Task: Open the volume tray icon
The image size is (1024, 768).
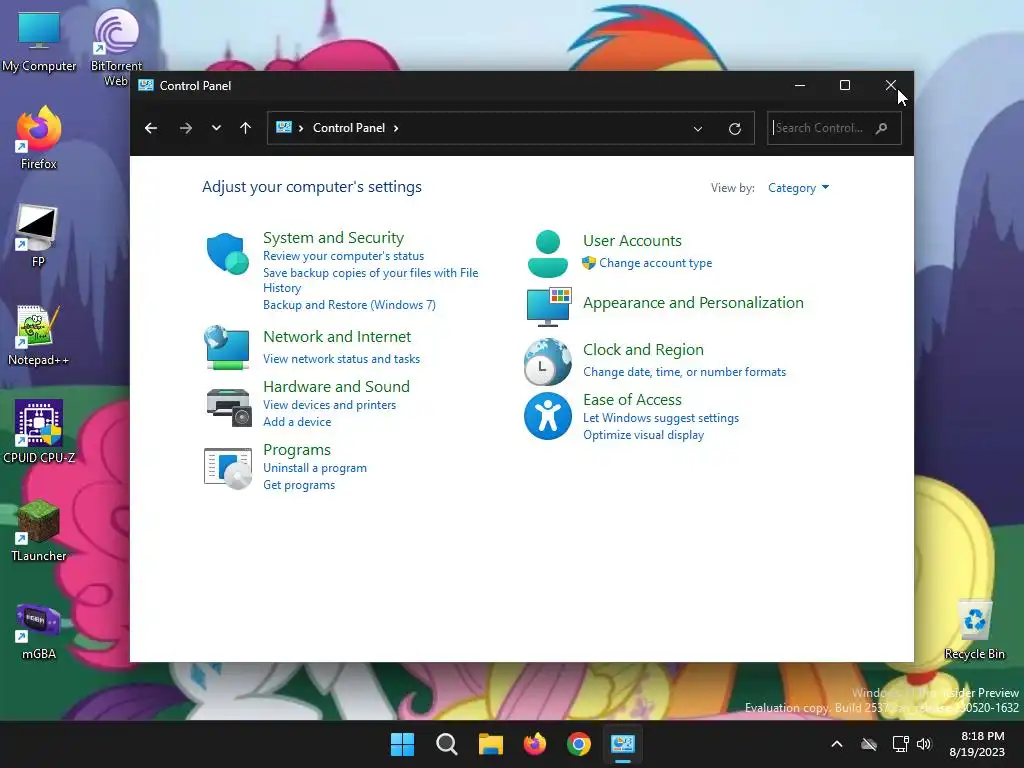Action: pyautogui.click(x=923, y=744)
